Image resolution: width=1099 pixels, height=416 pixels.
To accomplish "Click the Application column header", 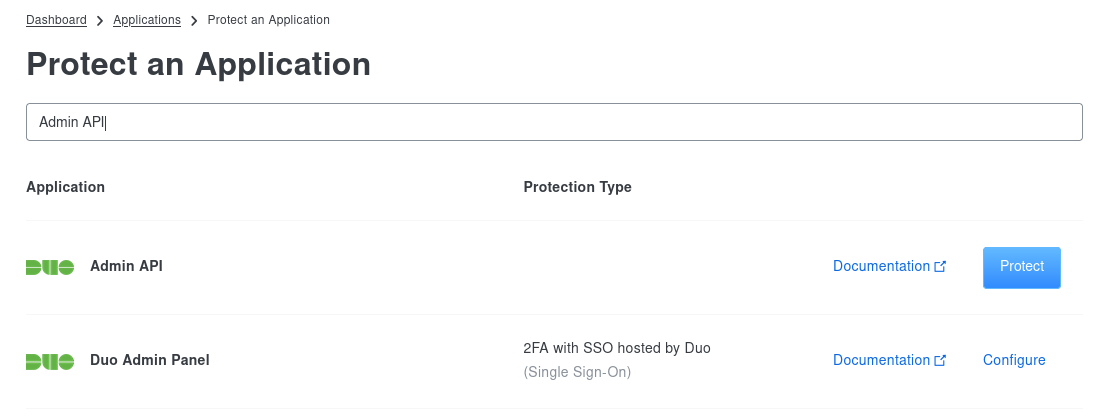I will 65,187.
